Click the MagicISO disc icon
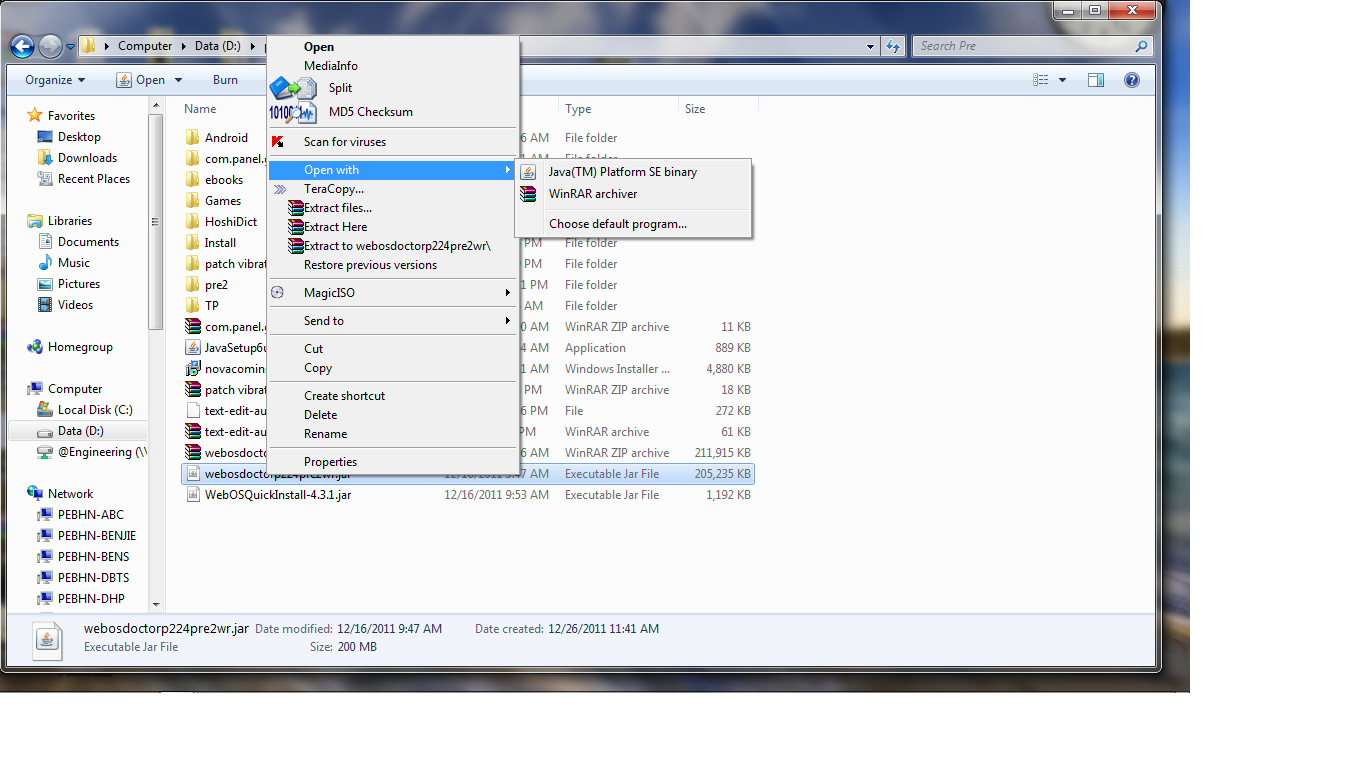 [x=278, y=293]
